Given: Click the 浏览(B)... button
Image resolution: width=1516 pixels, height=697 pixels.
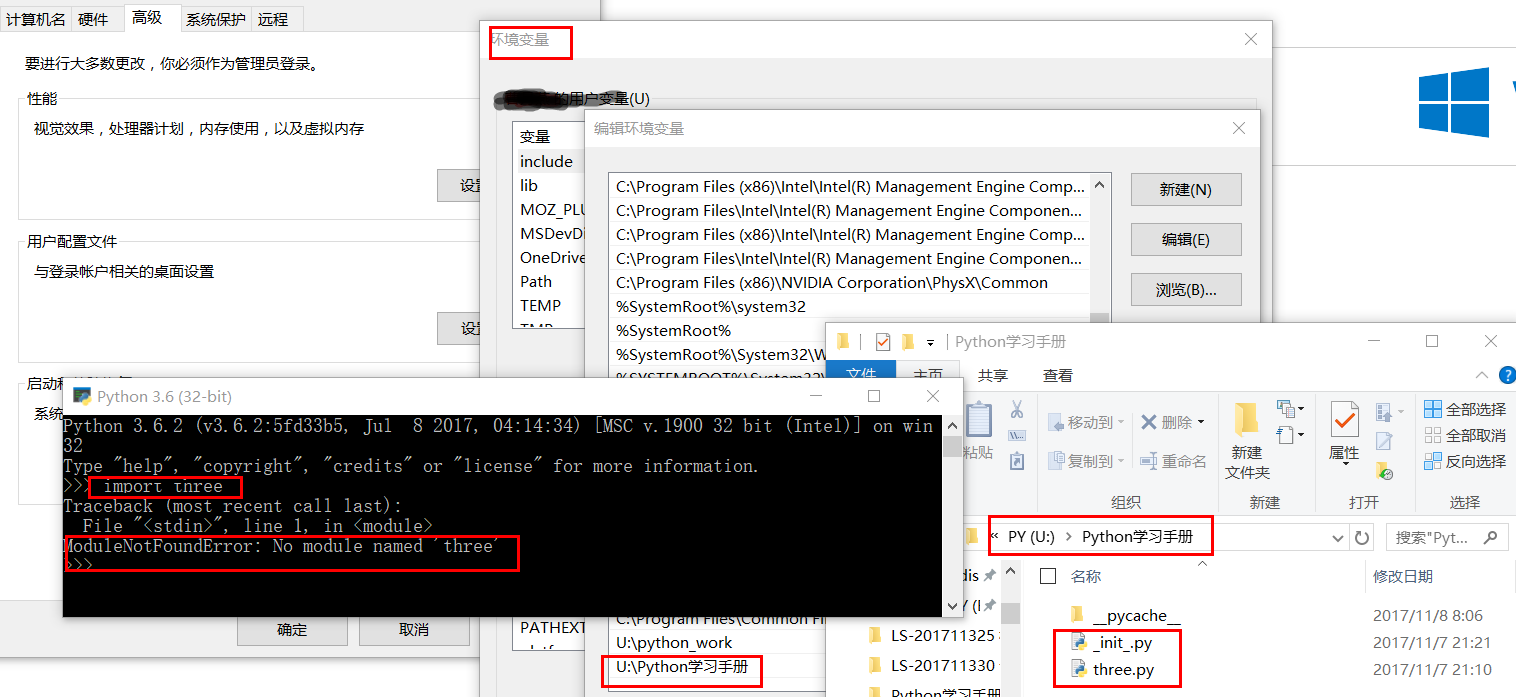Looking at the screenshot, I should [1185, 290].
